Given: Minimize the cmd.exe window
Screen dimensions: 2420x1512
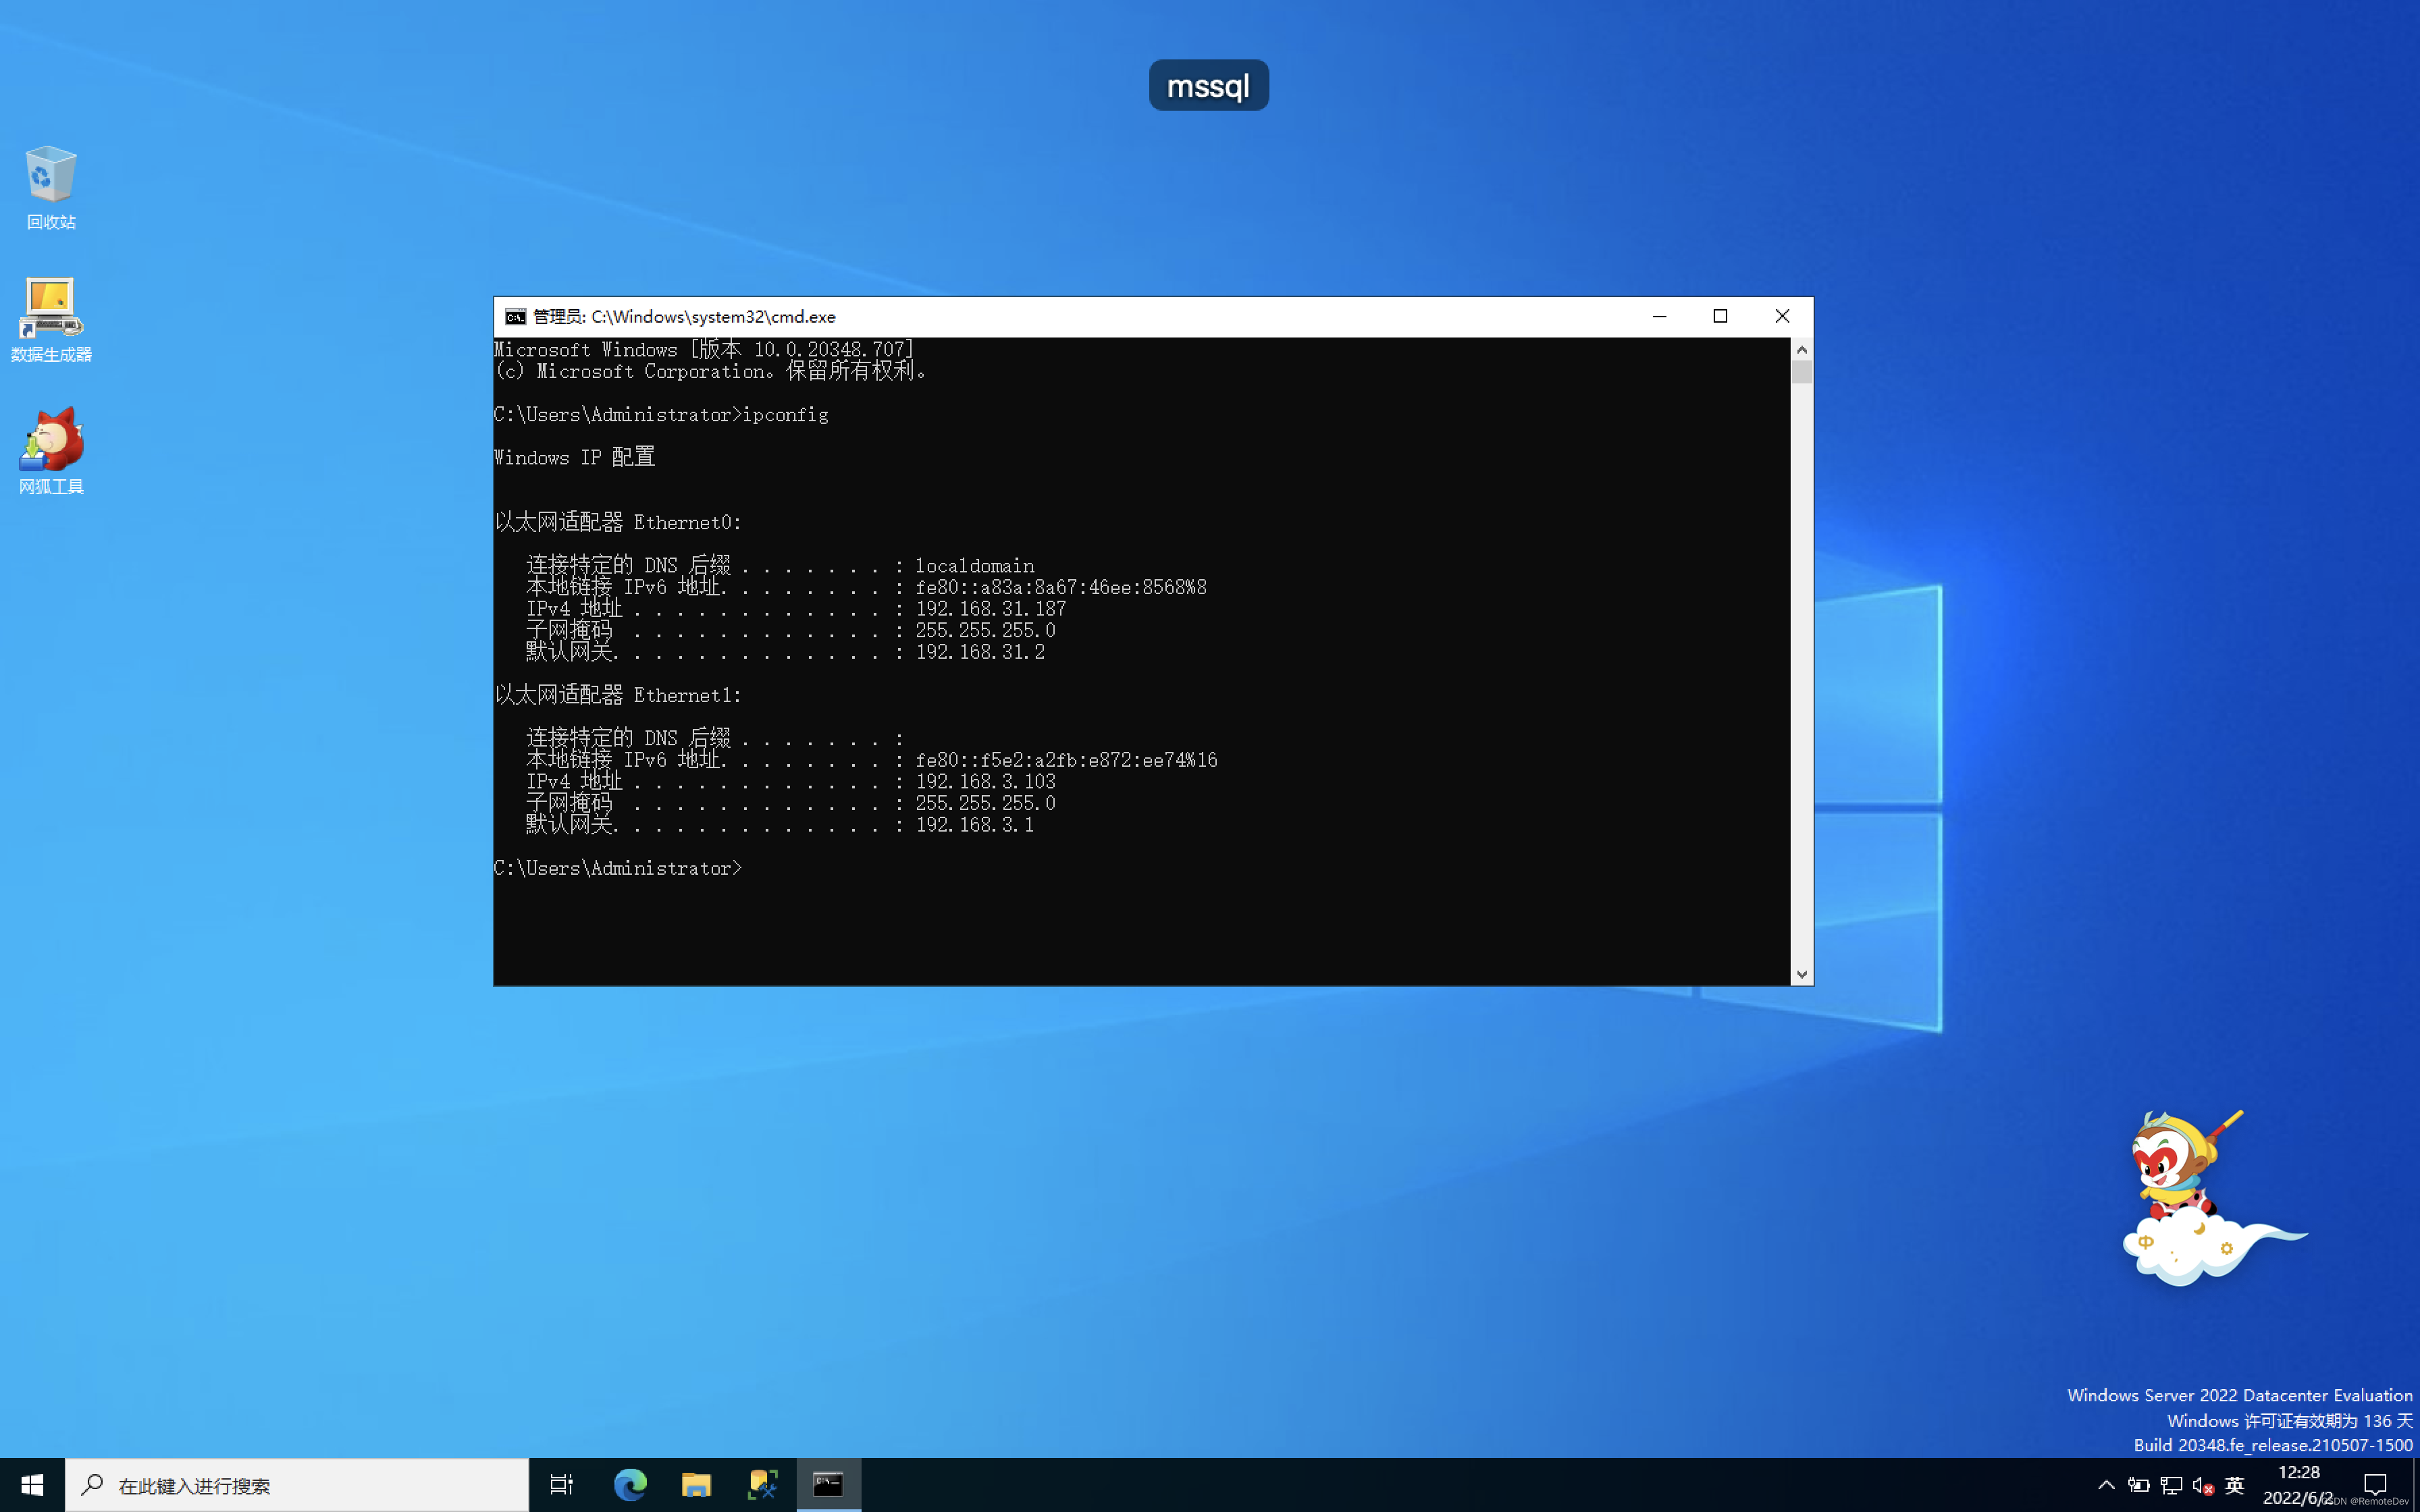Looking at the screenshot, I should pyautogui.click(x=1660, y=317).
